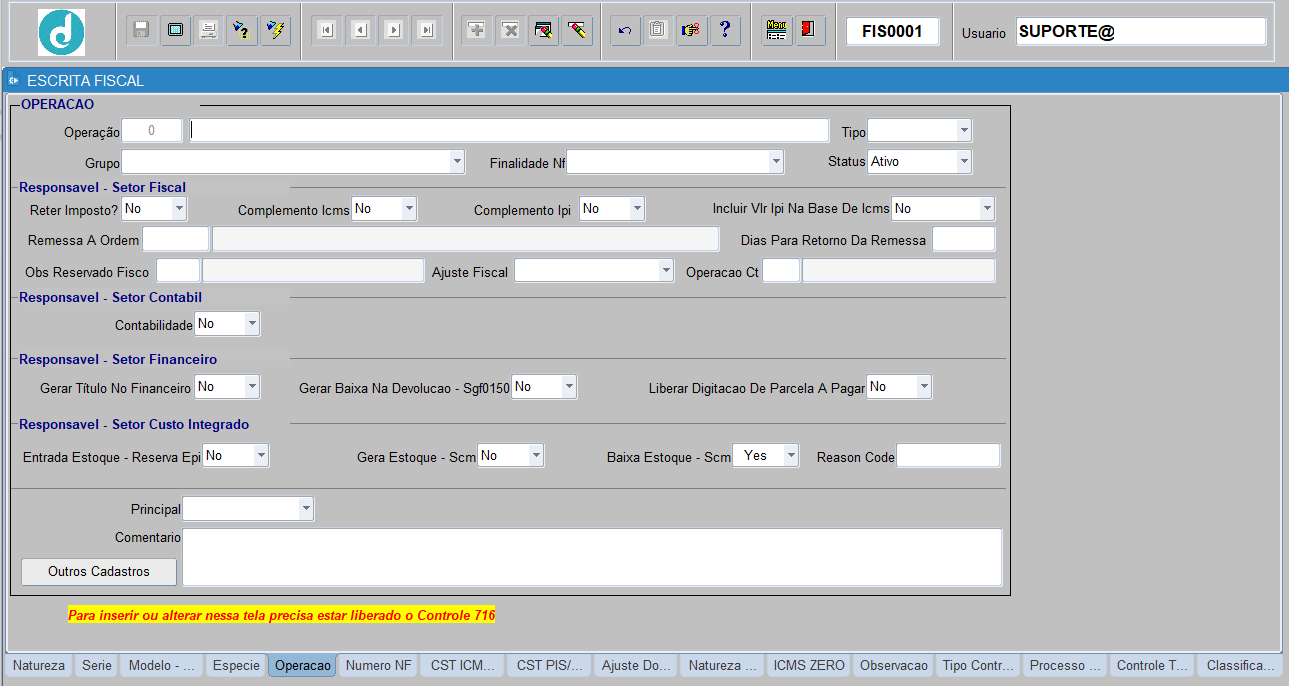The width and height of the screenshot is (1289, 686).
Task: Click the screen/window icon next to Save
Action: pyautogui.click(x=175, y=30)
